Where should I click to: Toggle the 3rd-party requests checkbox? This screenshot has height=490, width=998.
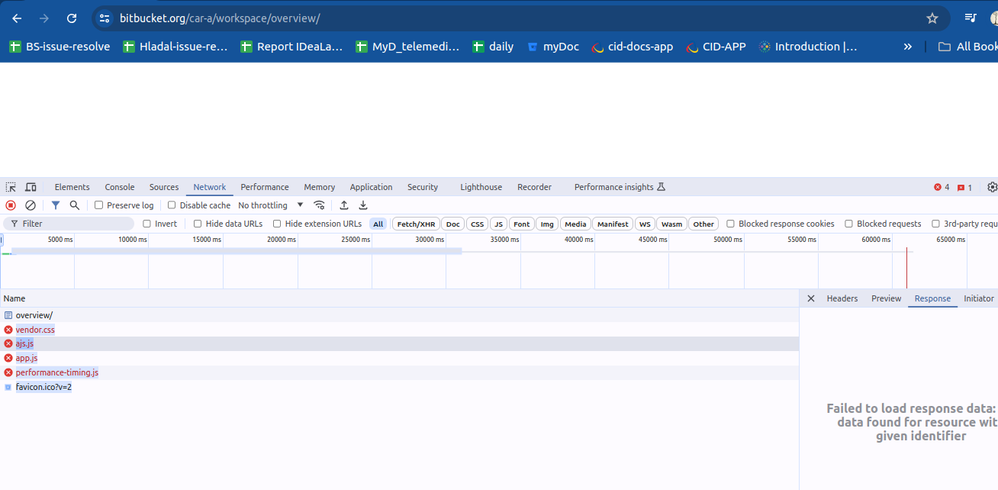pos(936,224)
